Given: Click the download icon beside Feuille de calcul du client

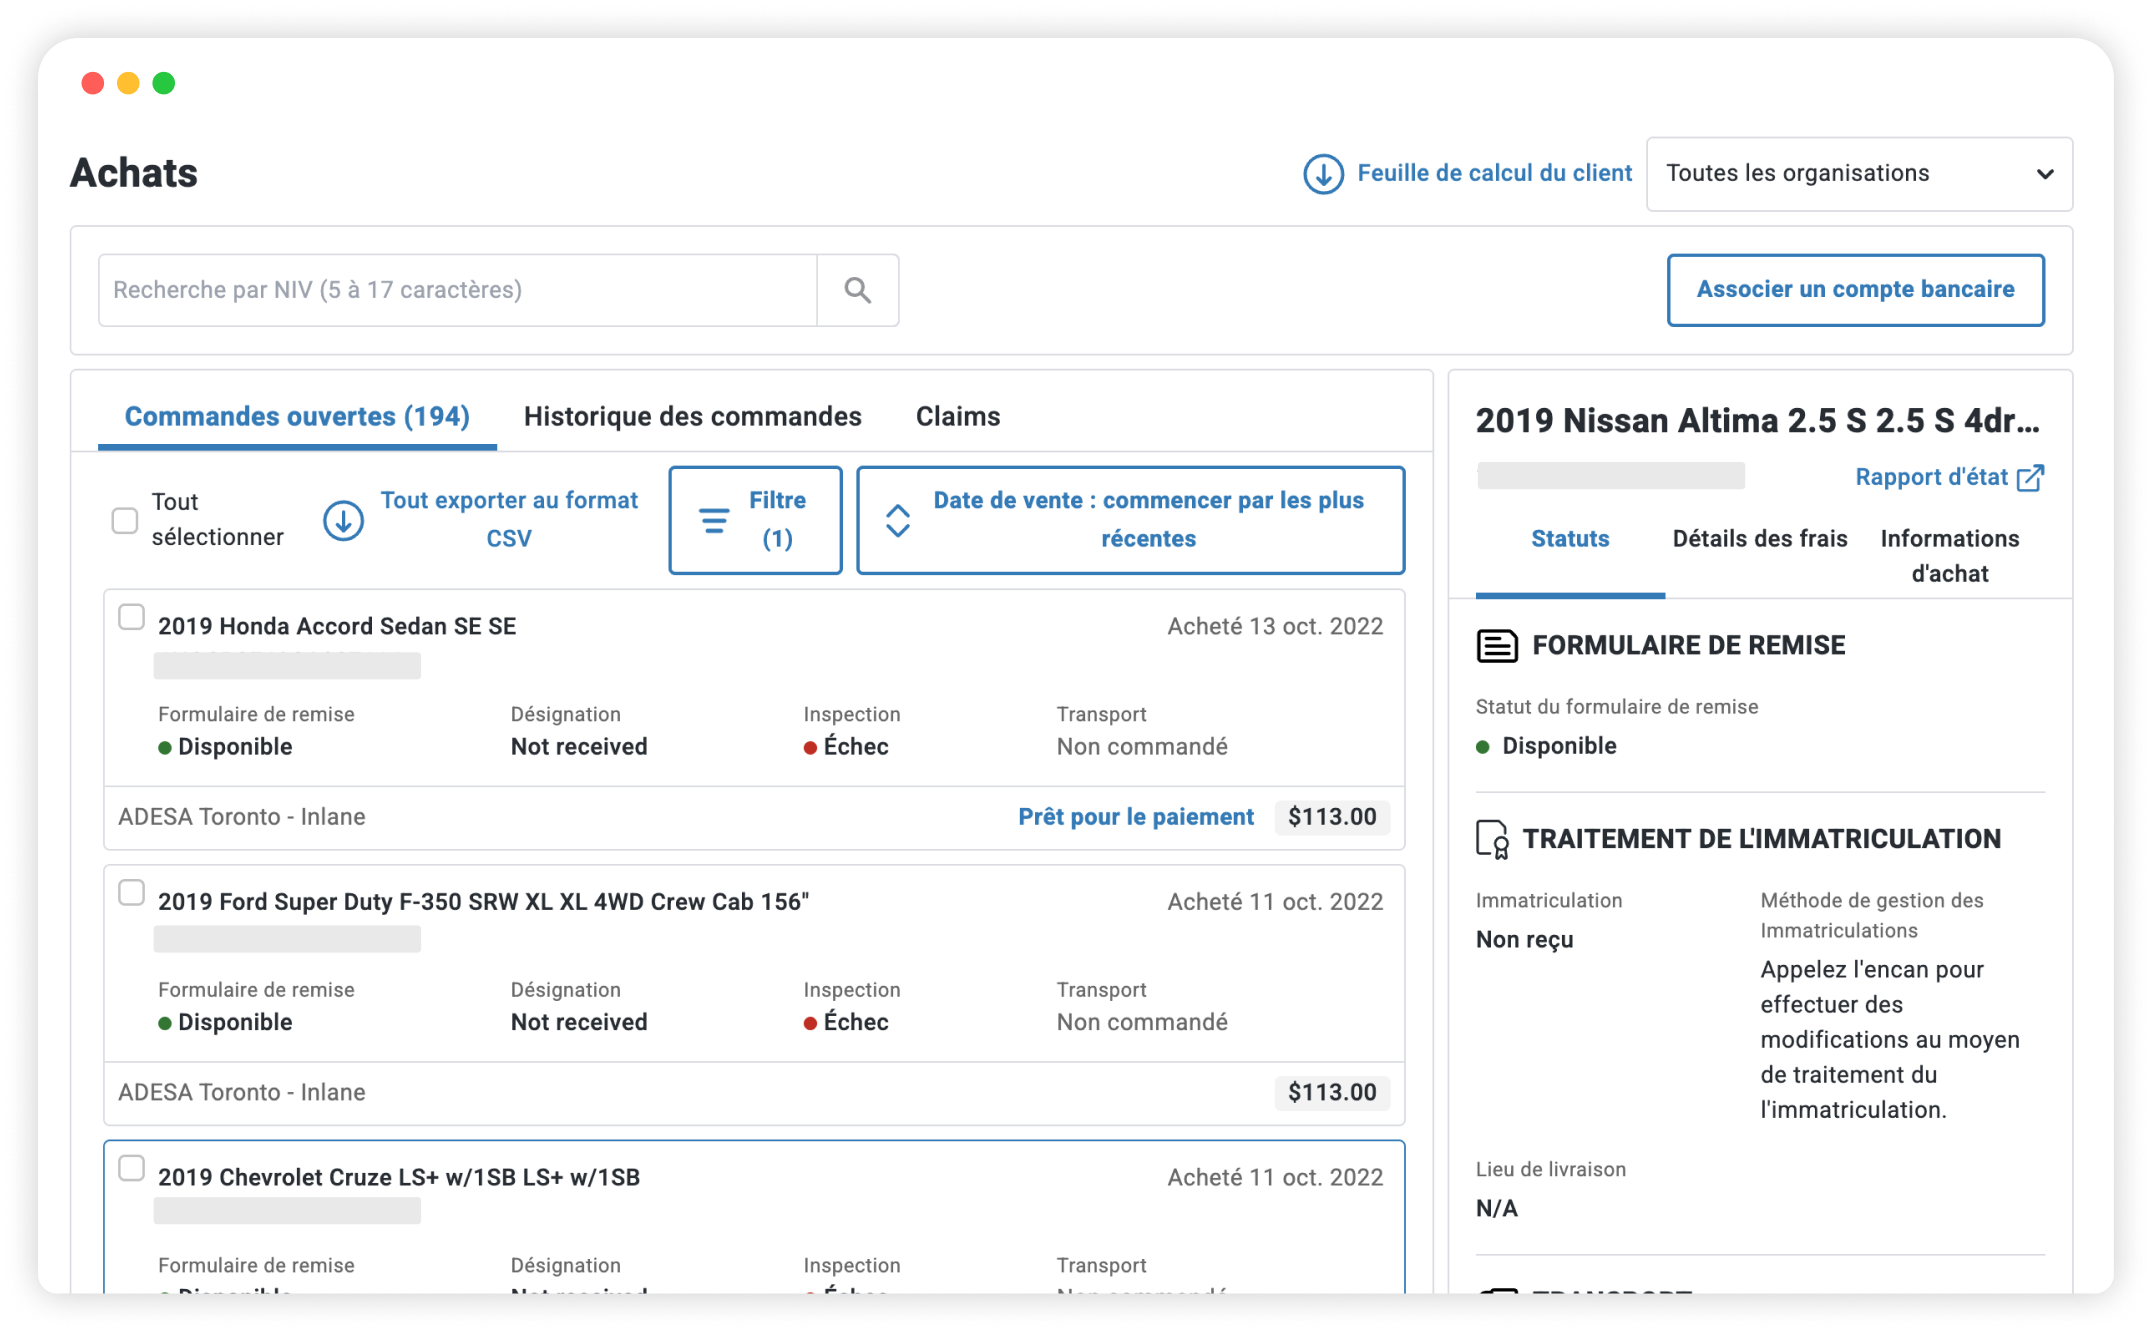Looking at the screenshot, I should point(1323,174).
